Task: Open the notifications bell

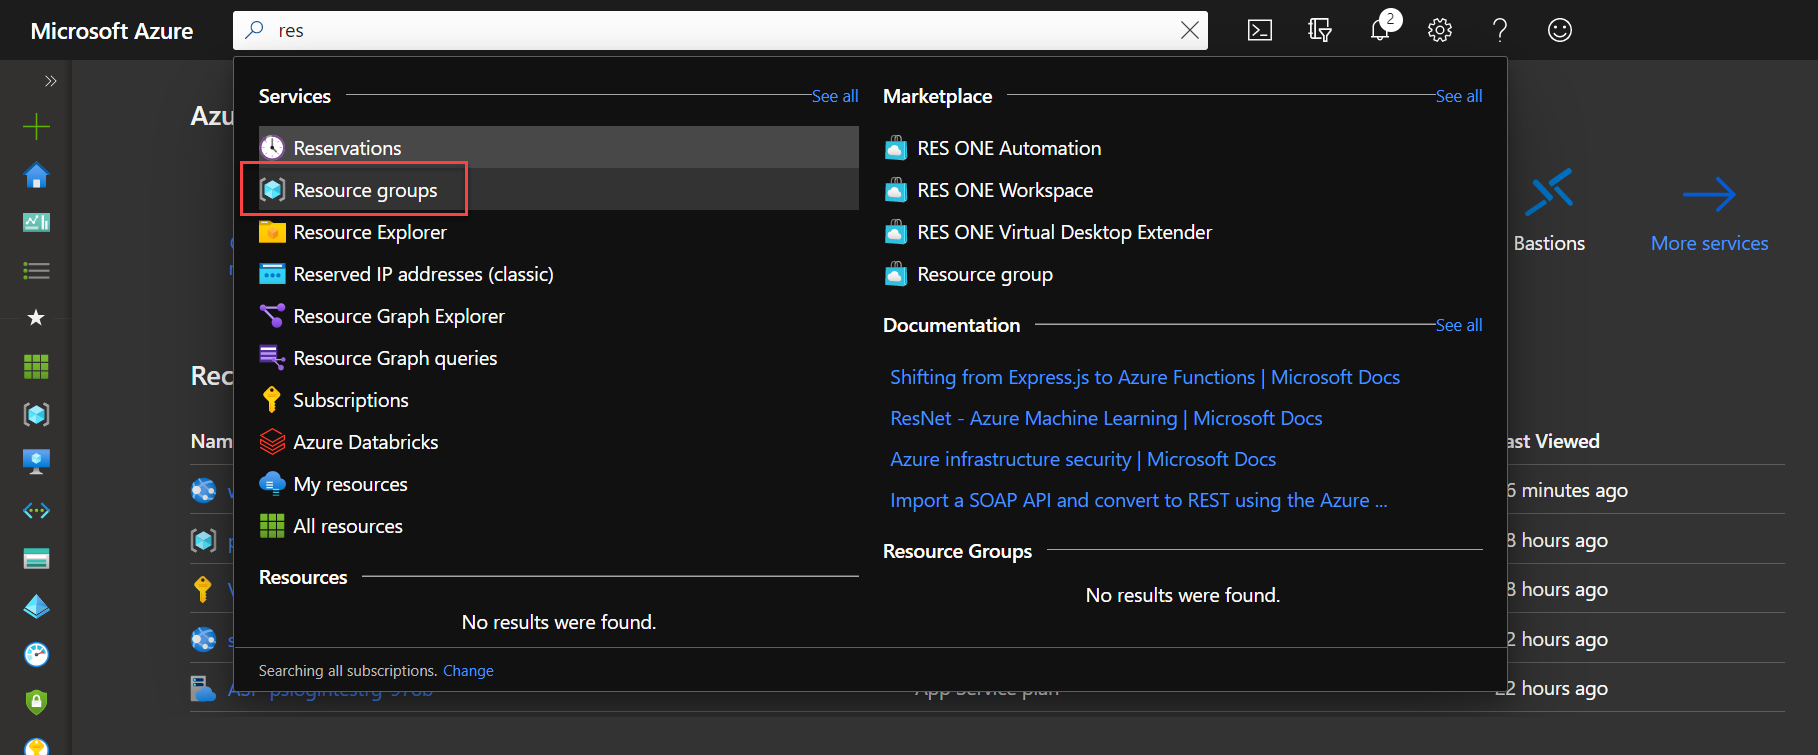Action: [x=1380, y=30]
